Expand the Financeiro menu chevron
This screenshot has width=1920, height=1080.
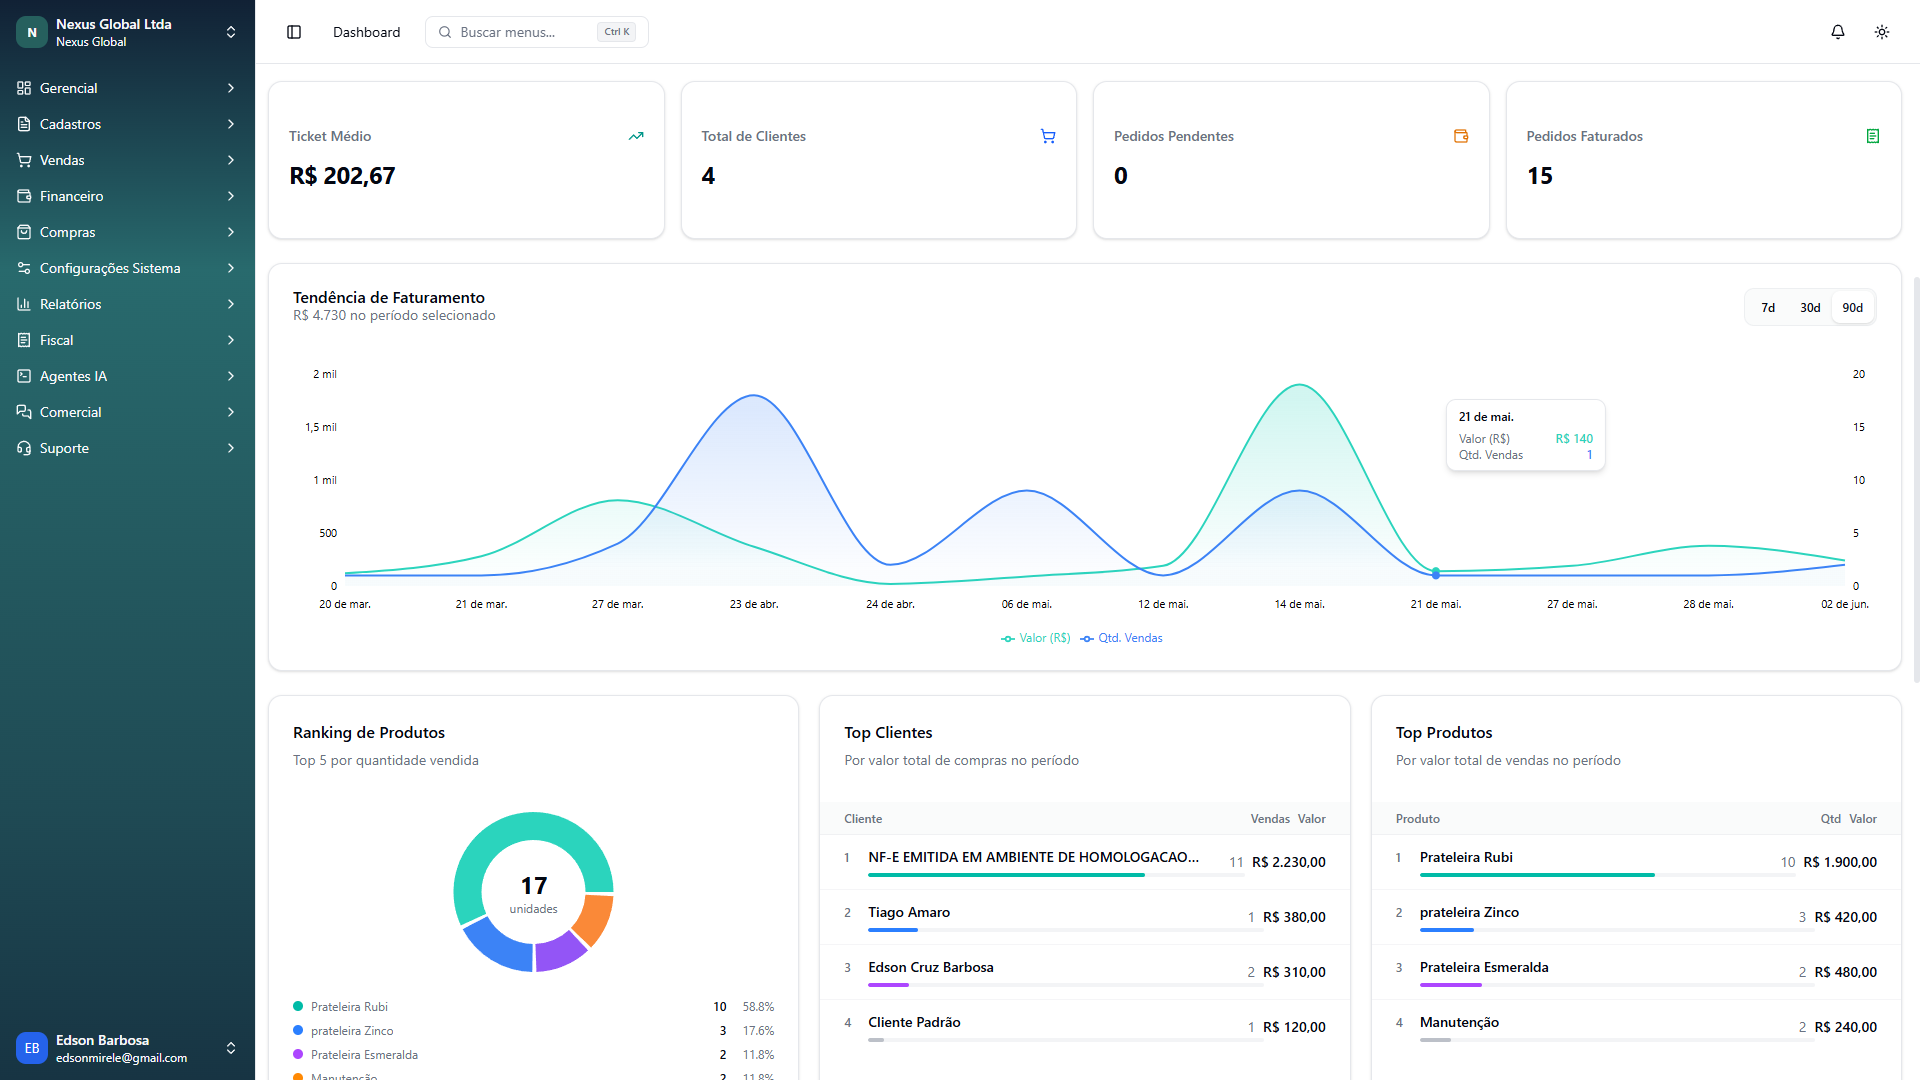click(x=231, y=196)
